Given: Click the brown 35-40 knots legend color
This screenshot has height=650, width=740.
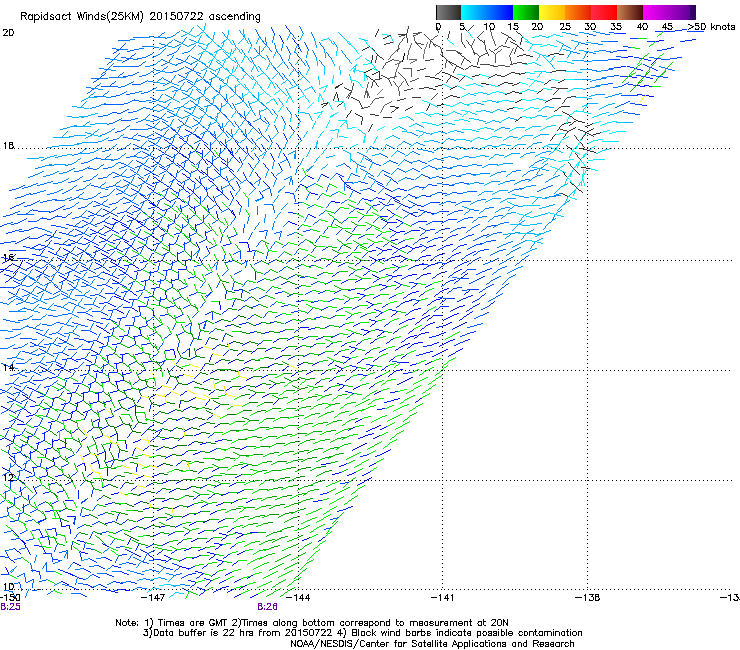Looking at the screenshot, I should click(x=630, y=12).
